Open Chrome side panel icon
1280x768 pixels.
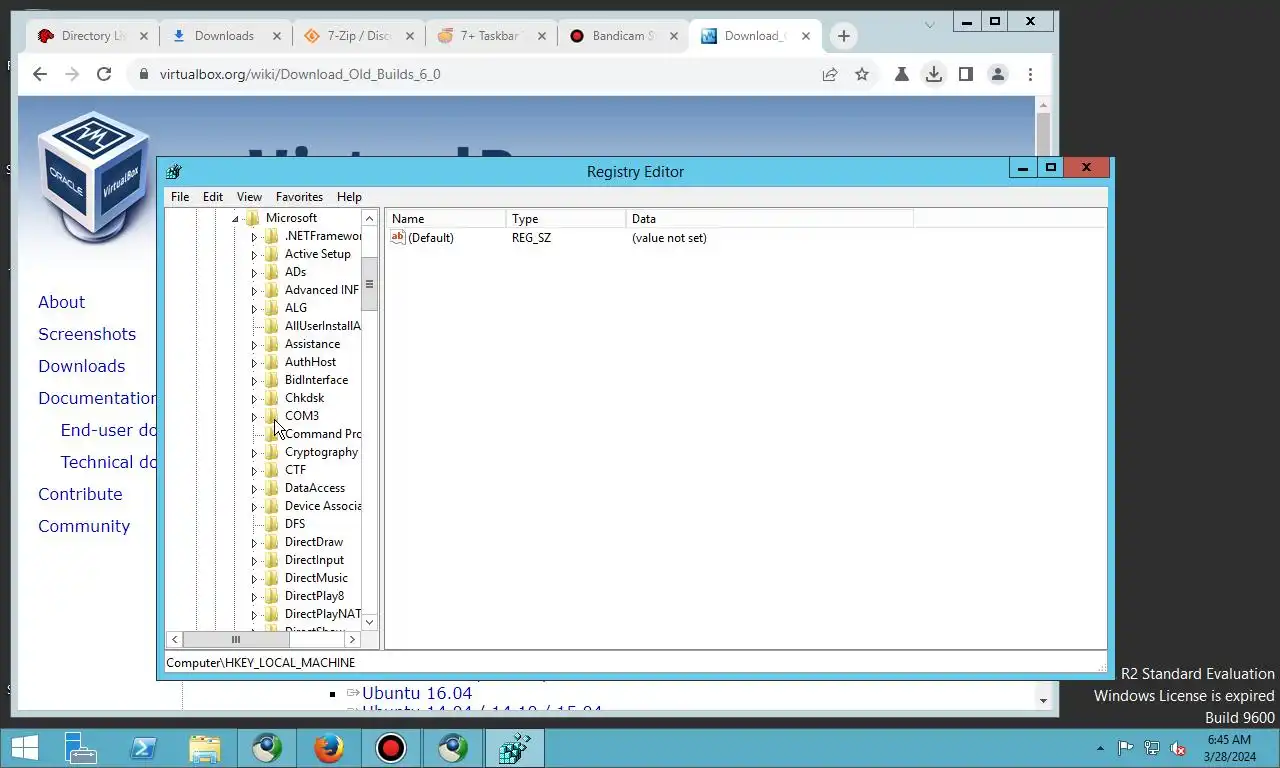click(965, 74)
